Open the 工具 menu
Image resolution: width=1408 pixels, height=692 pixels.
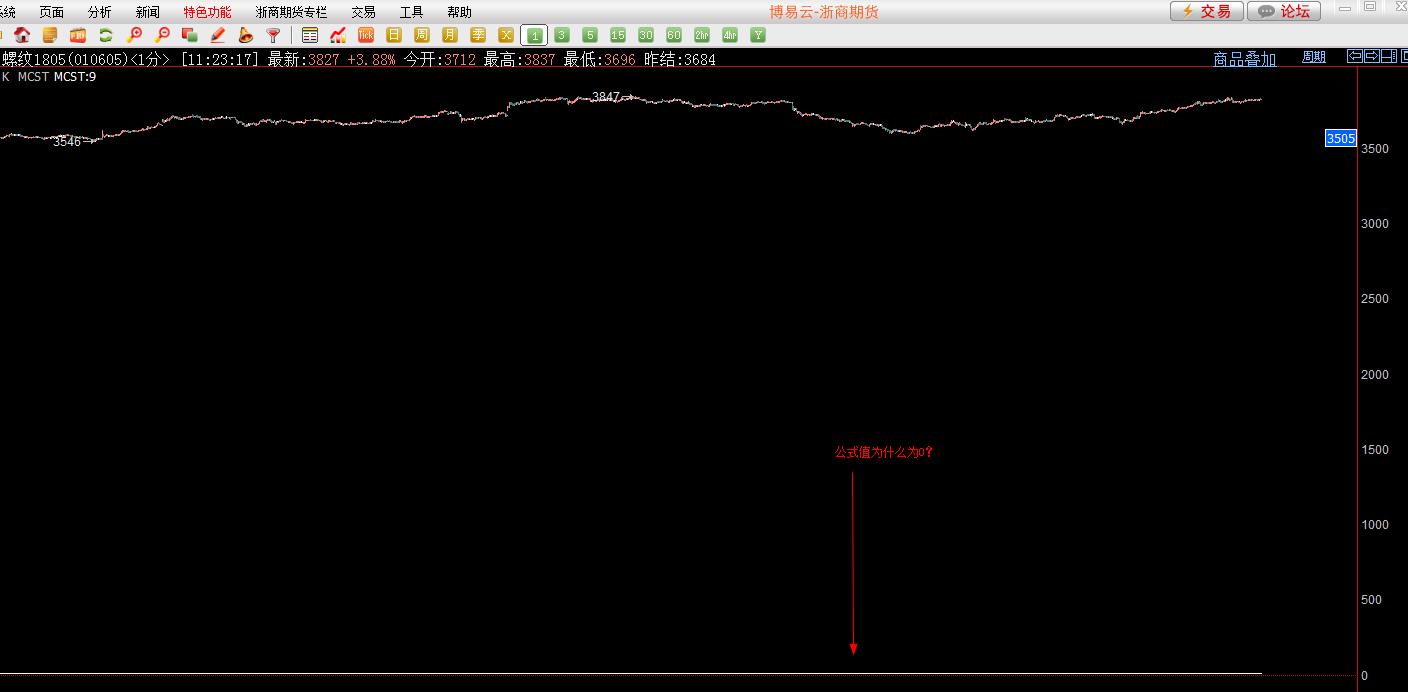point(411,12)
